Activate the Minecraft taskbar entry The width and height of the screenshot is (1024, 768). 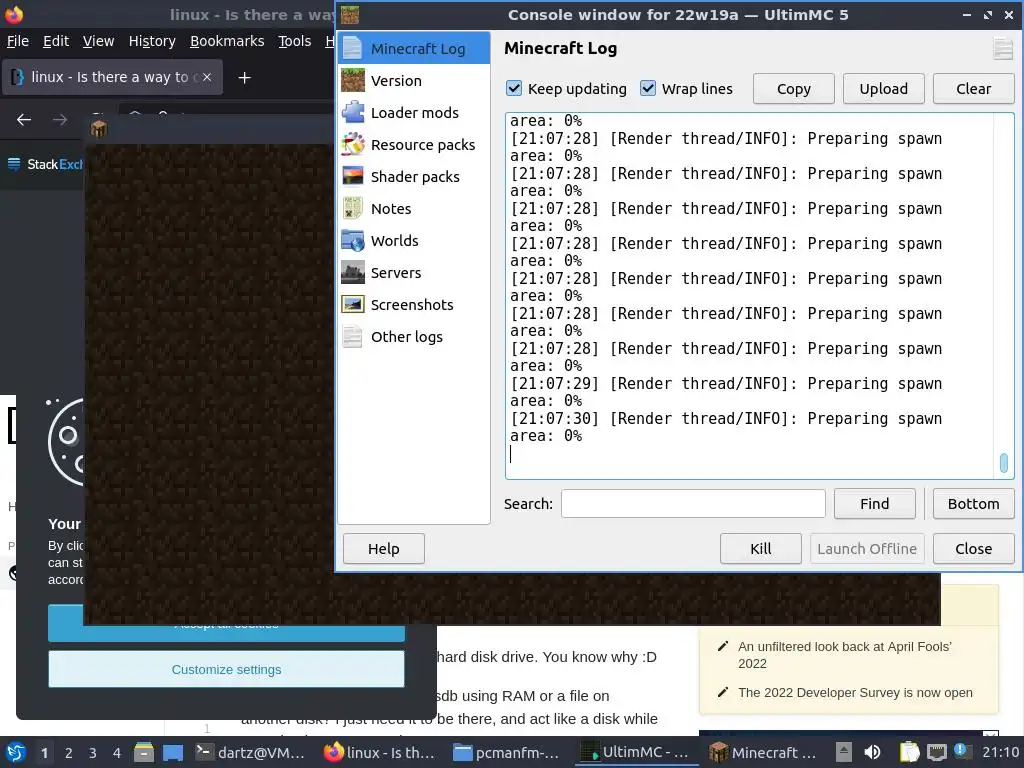coord(763,752)
